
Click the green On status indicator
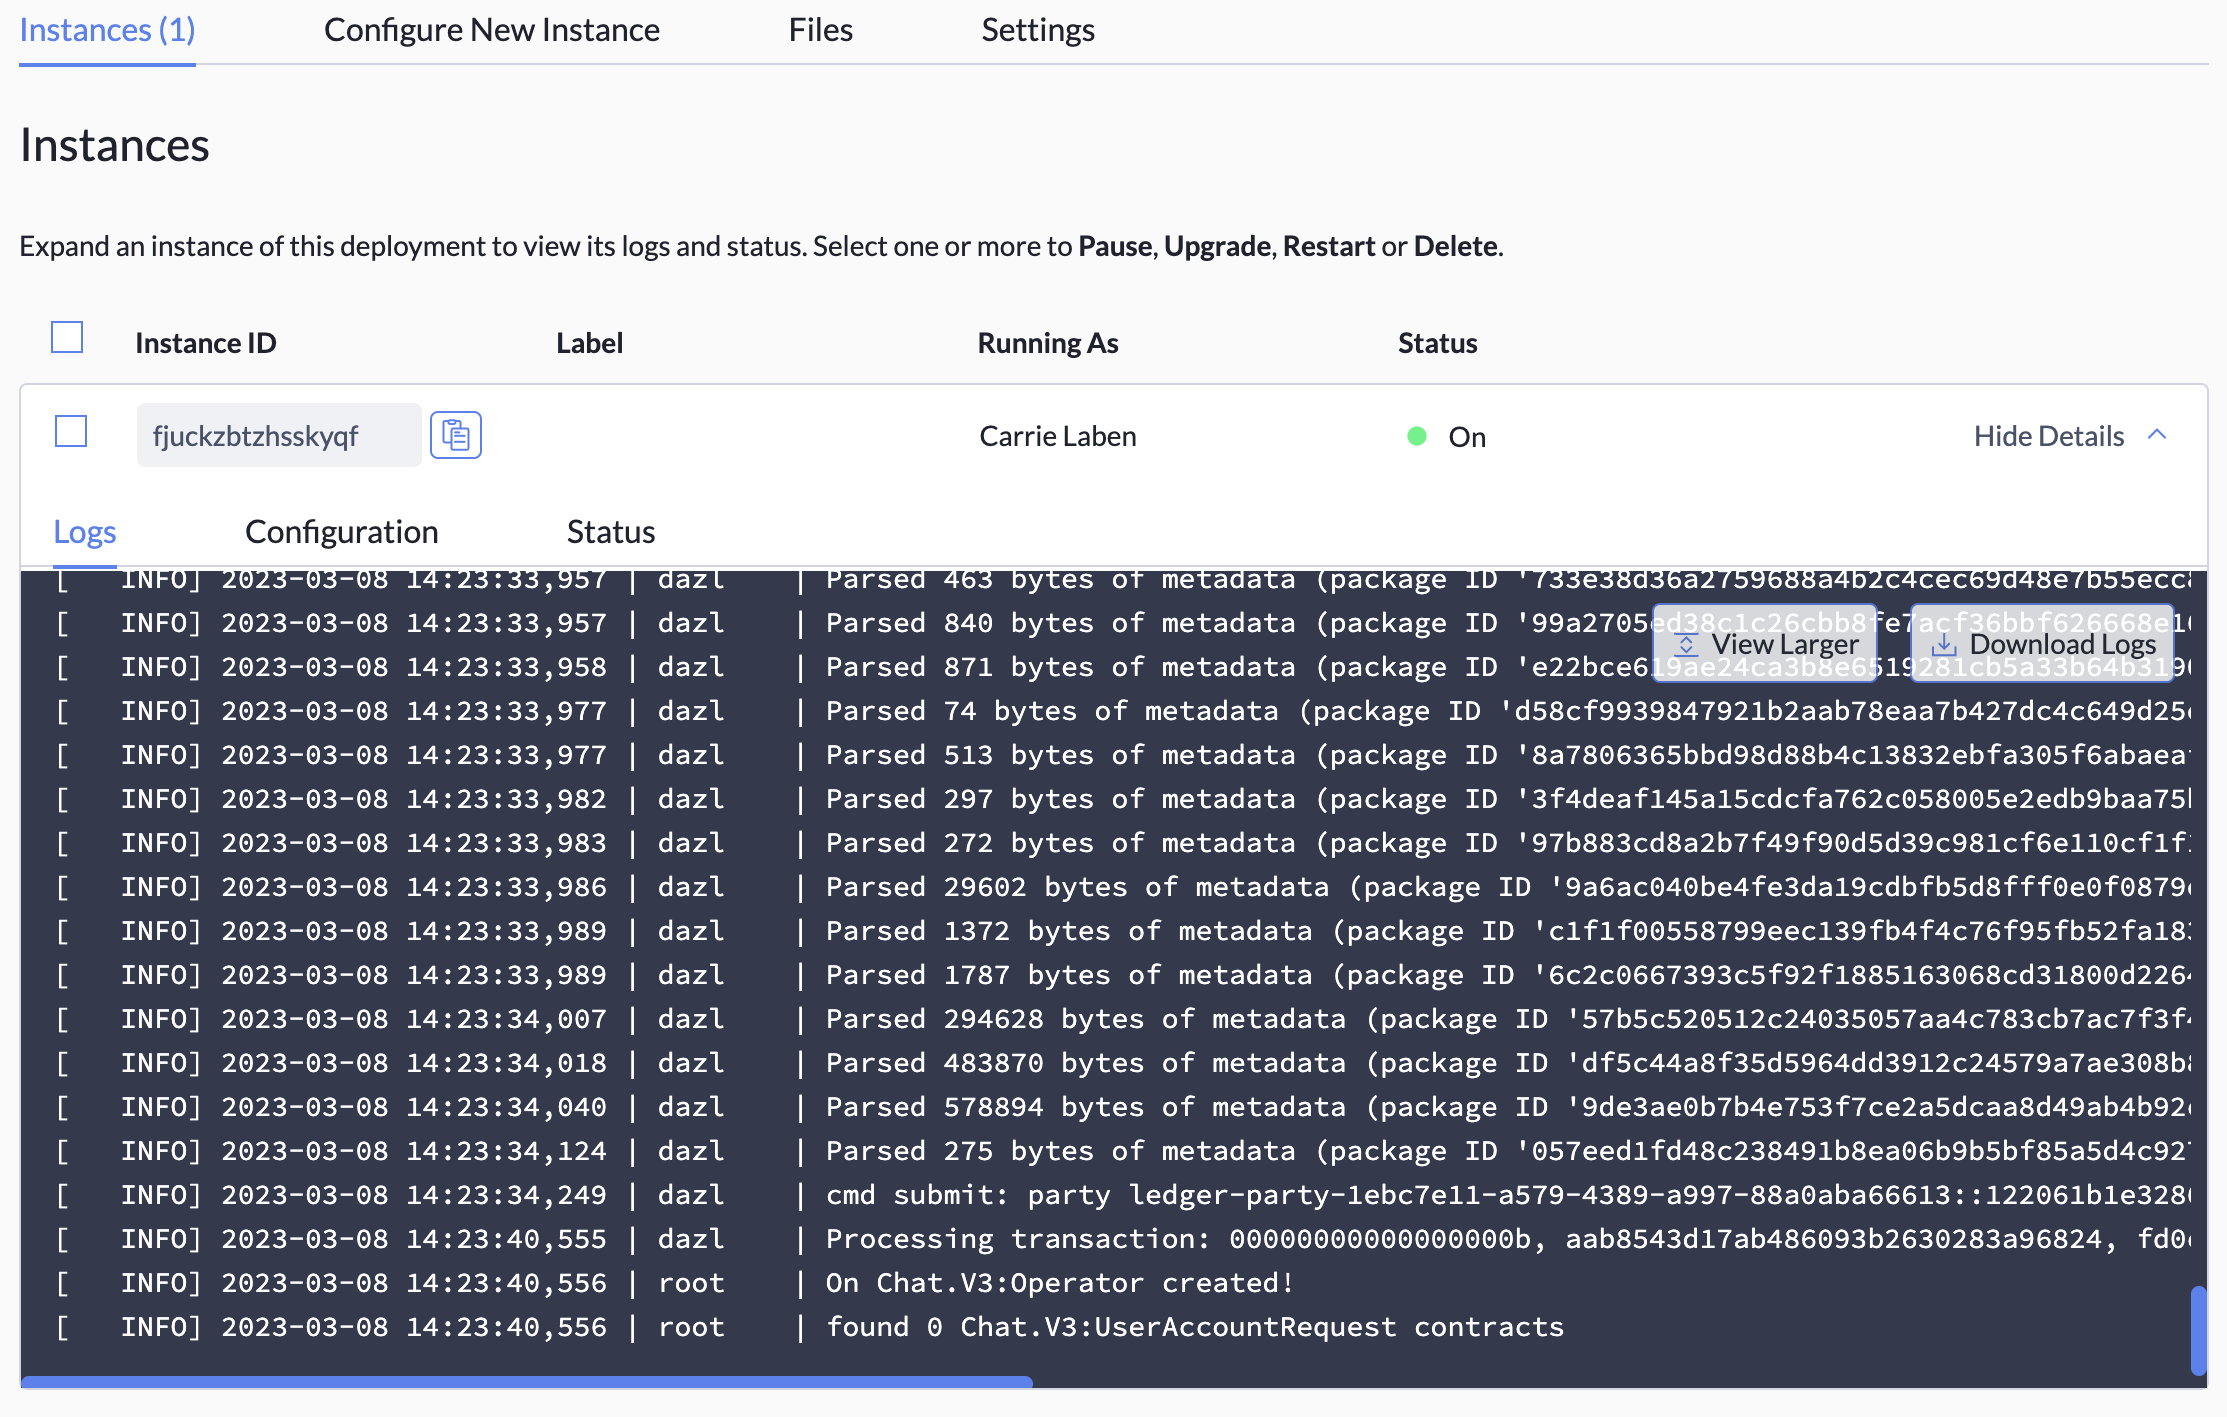point(1416,436)
